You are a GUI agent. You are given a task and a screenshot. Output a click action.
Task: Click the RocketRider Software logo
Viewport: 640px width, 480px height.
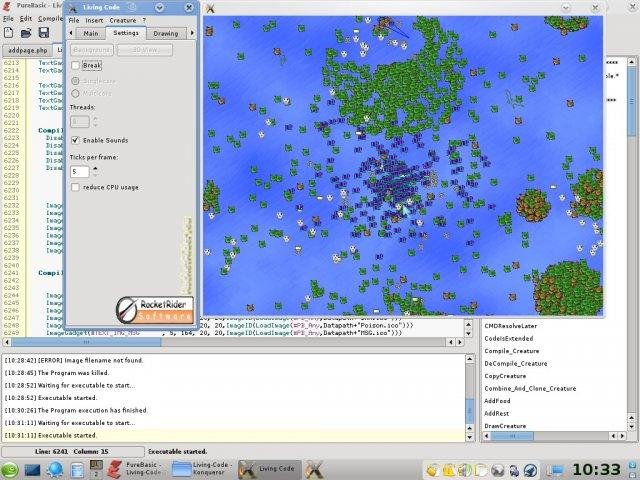click(155, 308)
